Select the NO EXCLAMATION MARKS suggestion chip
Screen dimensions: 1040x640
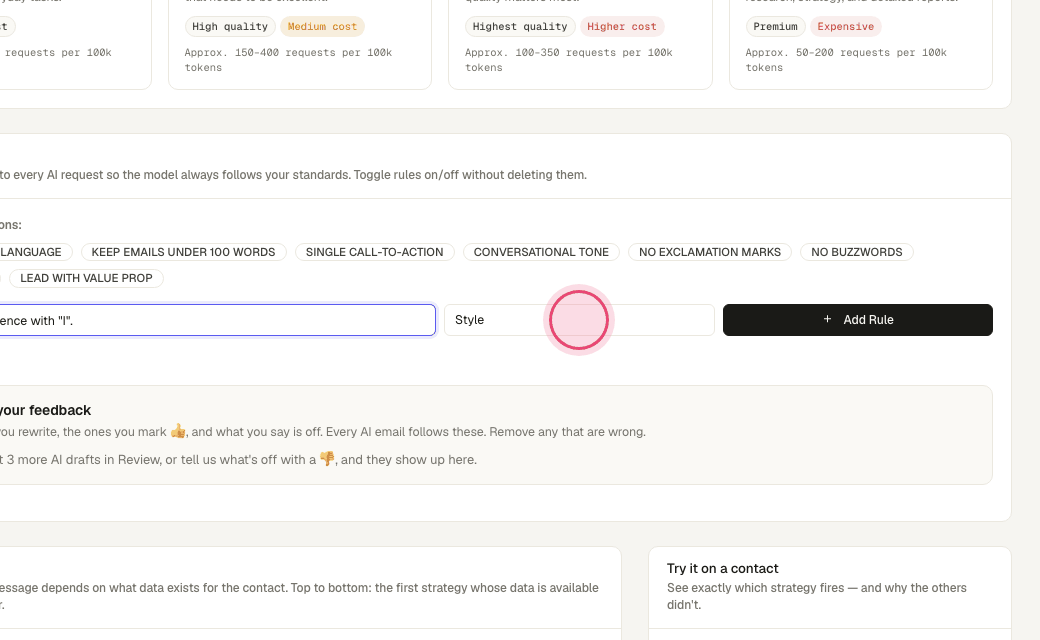(x=710, y=252)
